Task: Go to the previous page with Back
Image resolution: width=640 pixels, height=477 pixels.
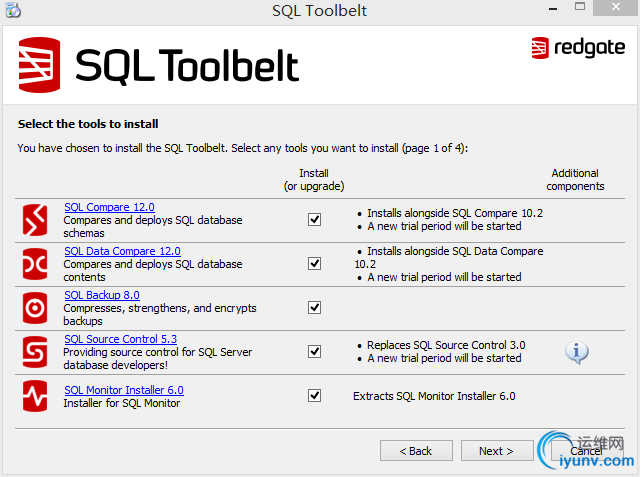Action: [x=416, y=451]
